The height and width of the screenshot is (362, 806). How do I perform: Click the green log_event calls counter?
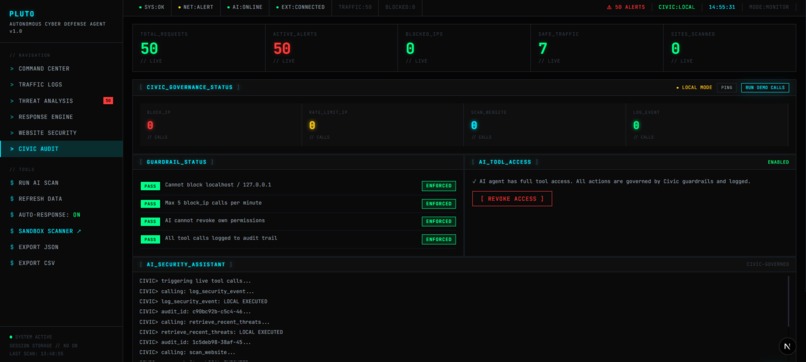coord(636,125)
